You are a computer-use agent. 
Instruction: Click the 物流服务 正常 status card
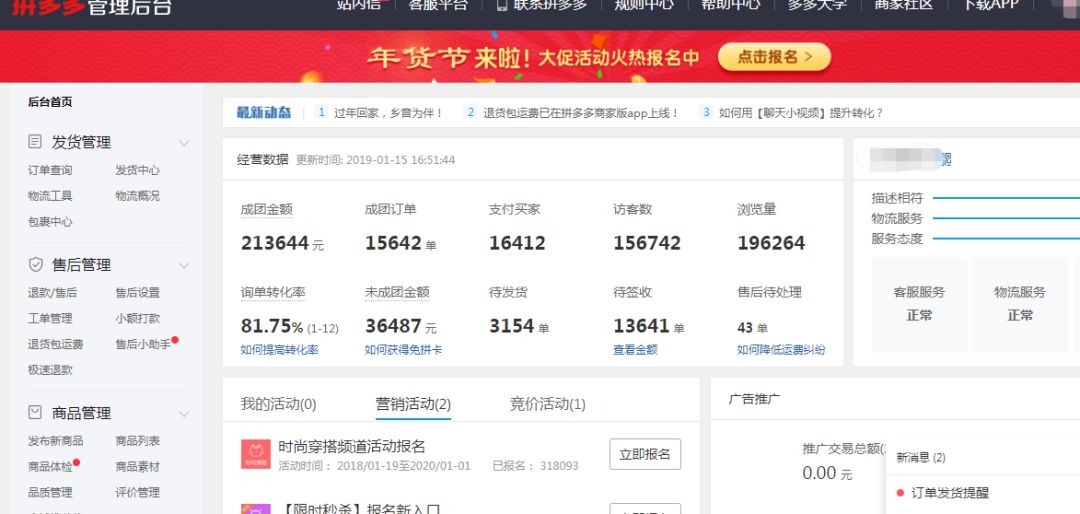click(1020, 305)
